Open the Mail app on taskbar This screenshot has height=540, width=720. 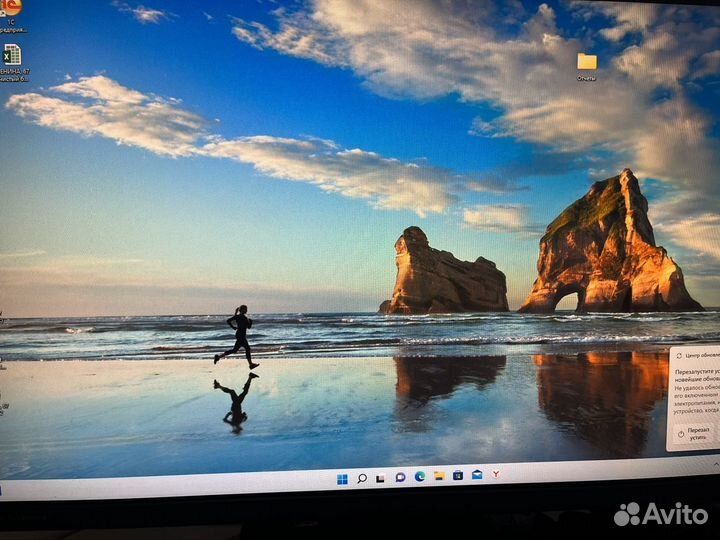[477, 474]
